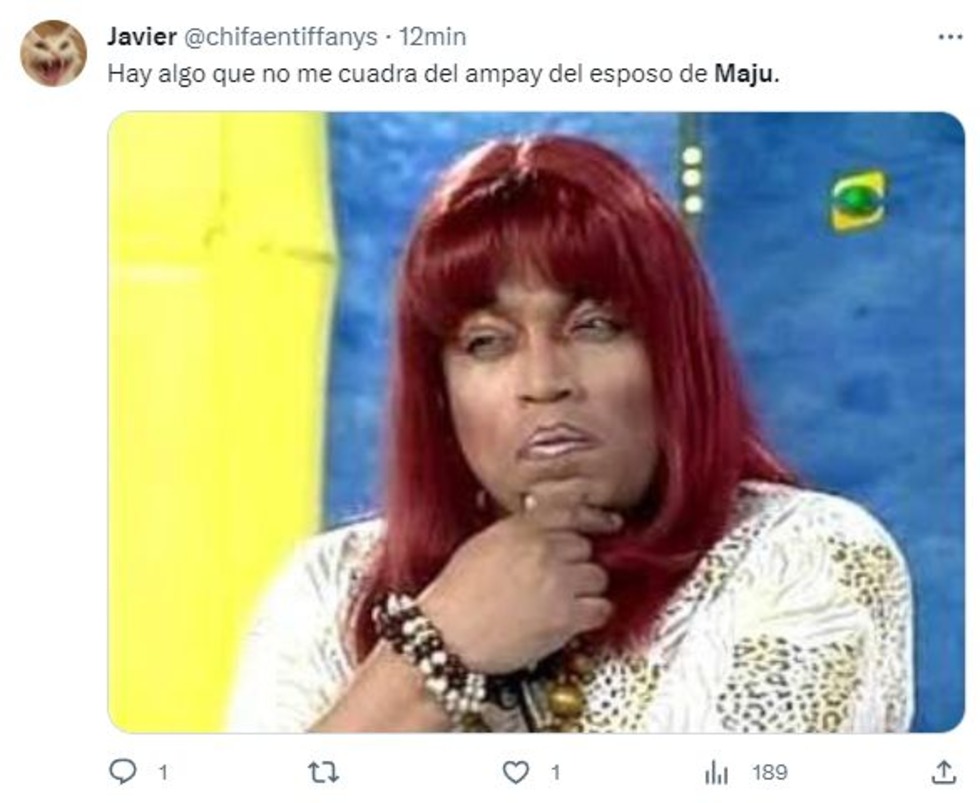Viewport: 980px width, 803px height.
Task: Click the like count 1
Action: click(555, 773)
